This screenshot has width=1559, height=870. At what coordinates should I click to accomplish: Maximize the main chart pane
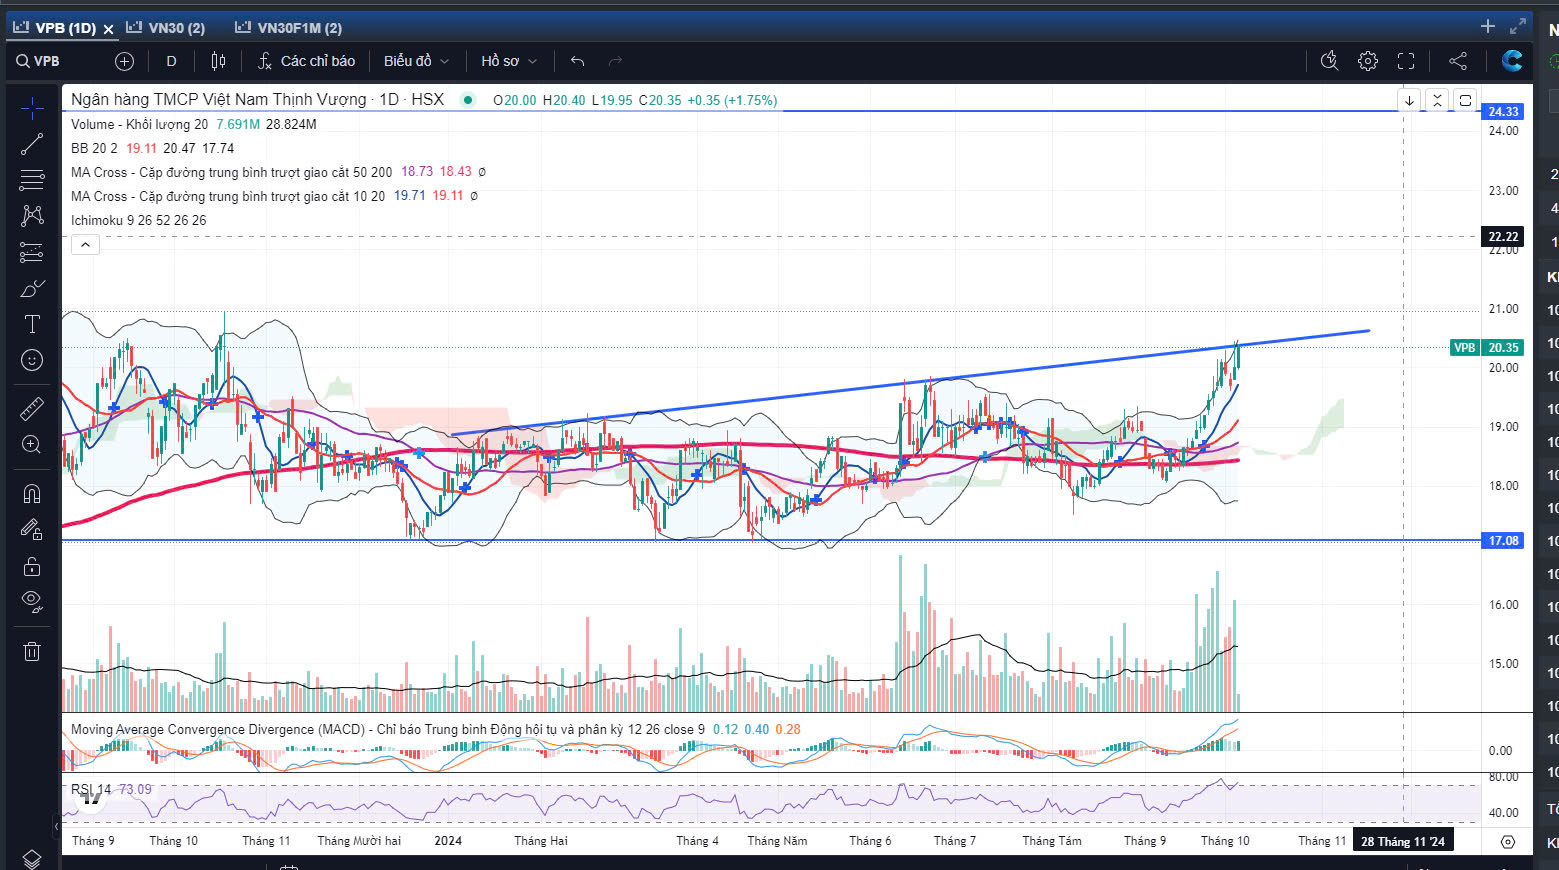click(1465, 100)
